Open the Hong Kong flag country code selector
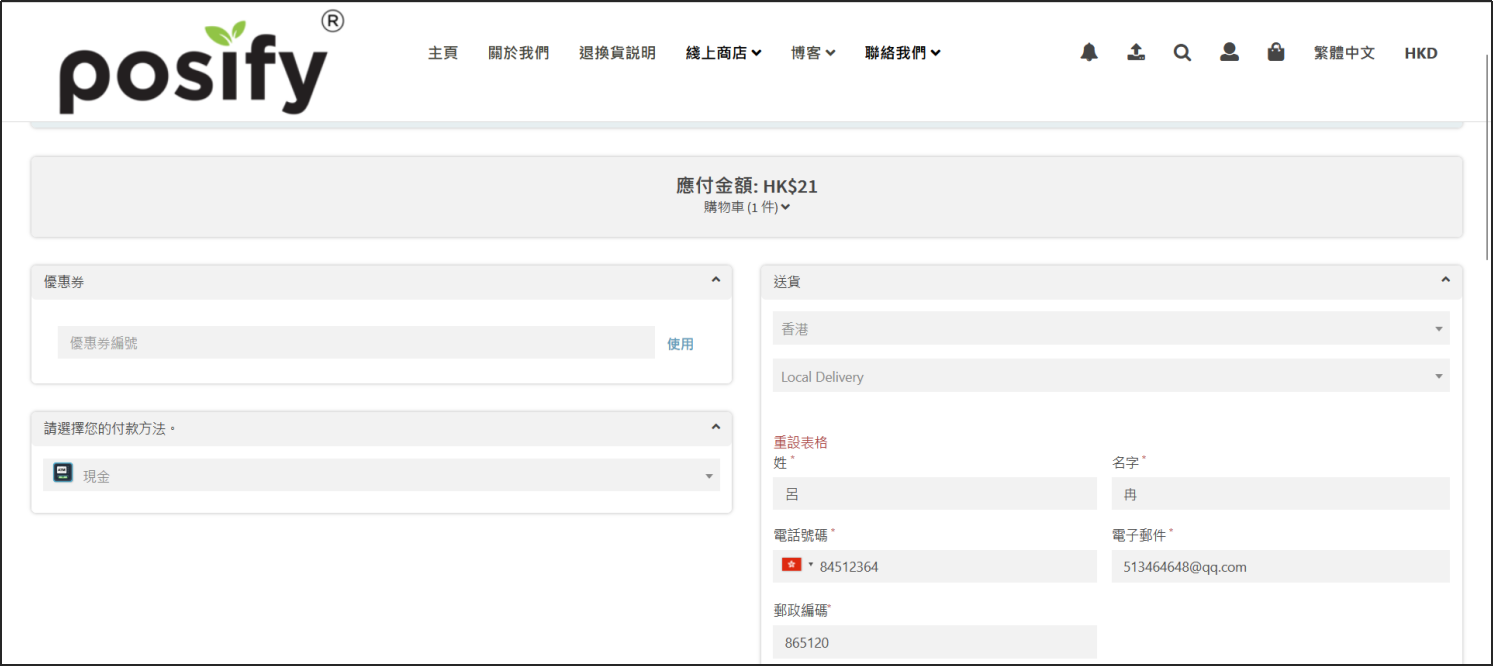Image resolution: width=1494 pixels, height=666 pixels. tap(797, 565)
